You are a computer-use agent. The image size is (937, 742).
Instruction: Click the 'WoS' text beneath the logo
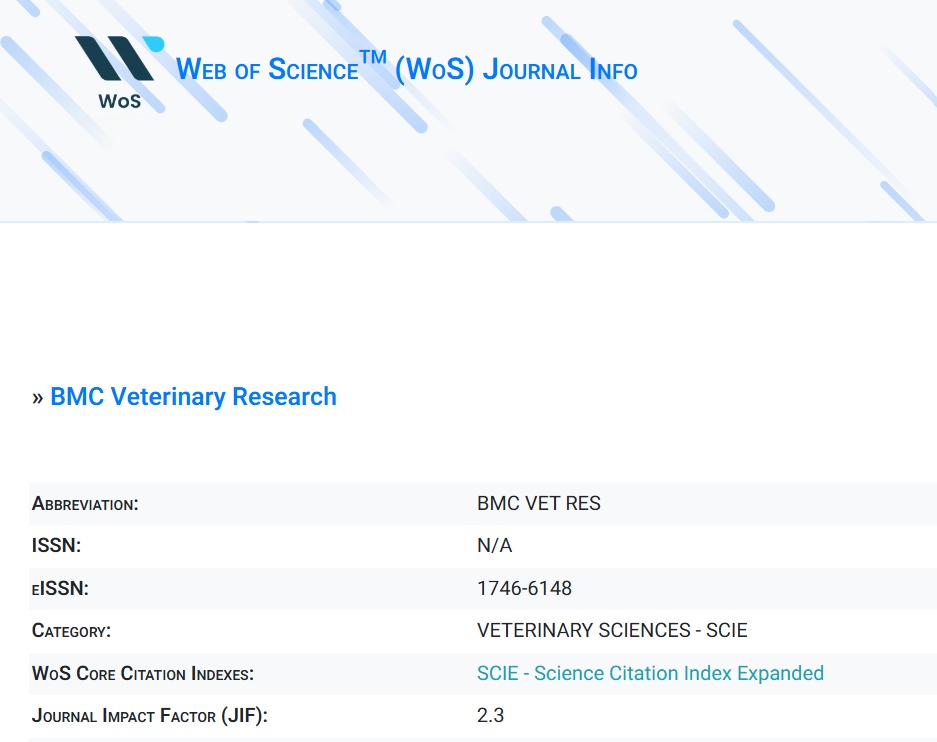[119, 101]
